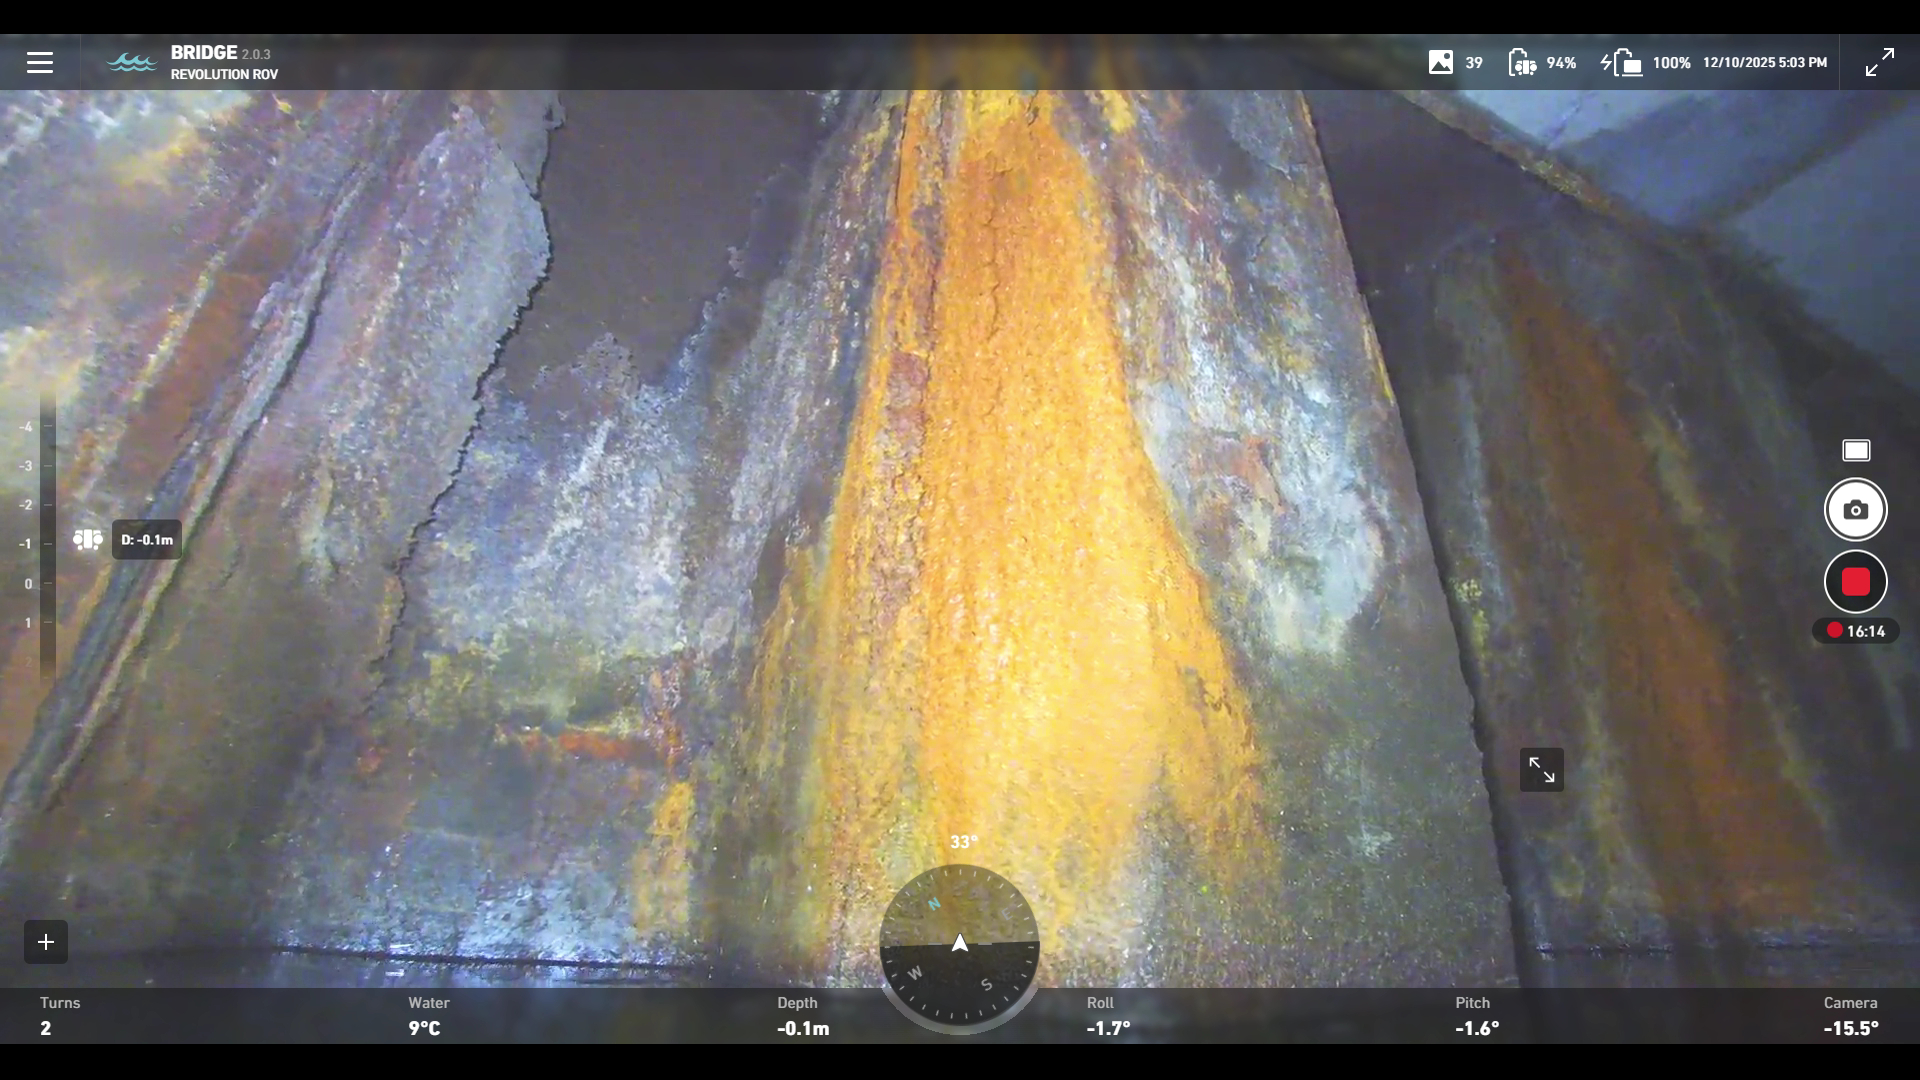Select the Camera tilt readout

pyautogui.click(x=1850, y=1016)
